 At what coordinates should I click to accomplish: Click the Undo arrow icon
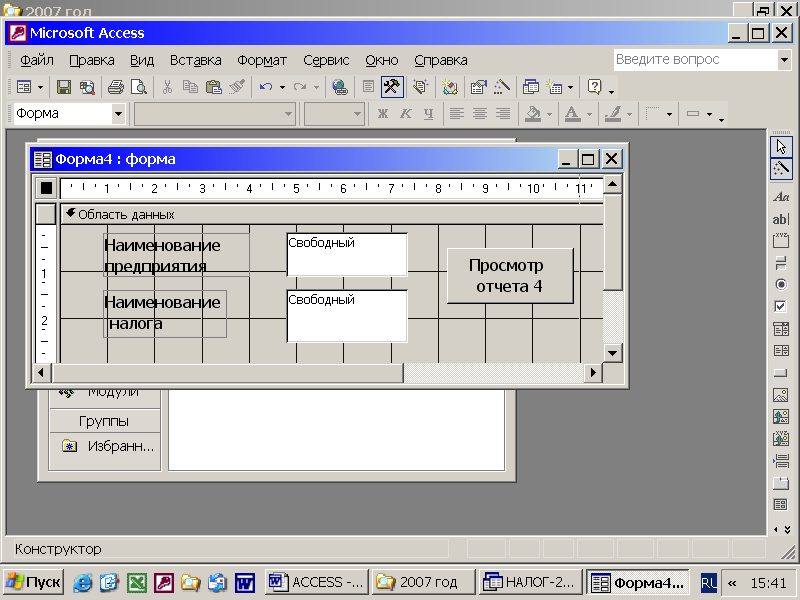(265, 87)
